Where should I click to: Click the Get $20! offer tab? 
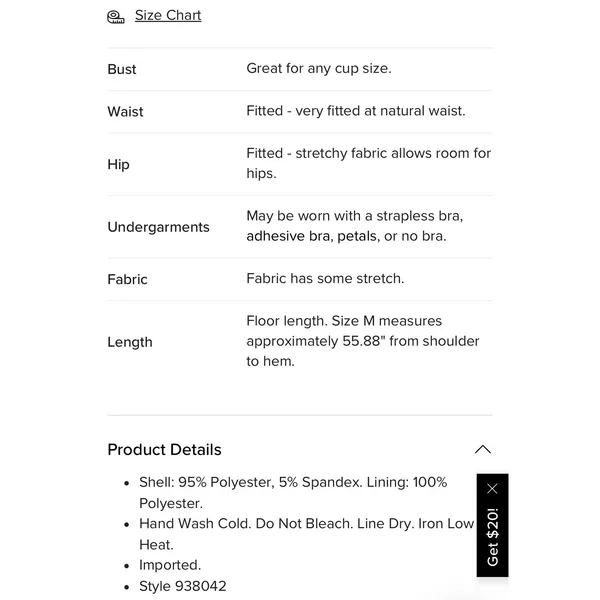click(x=492, y=537)
